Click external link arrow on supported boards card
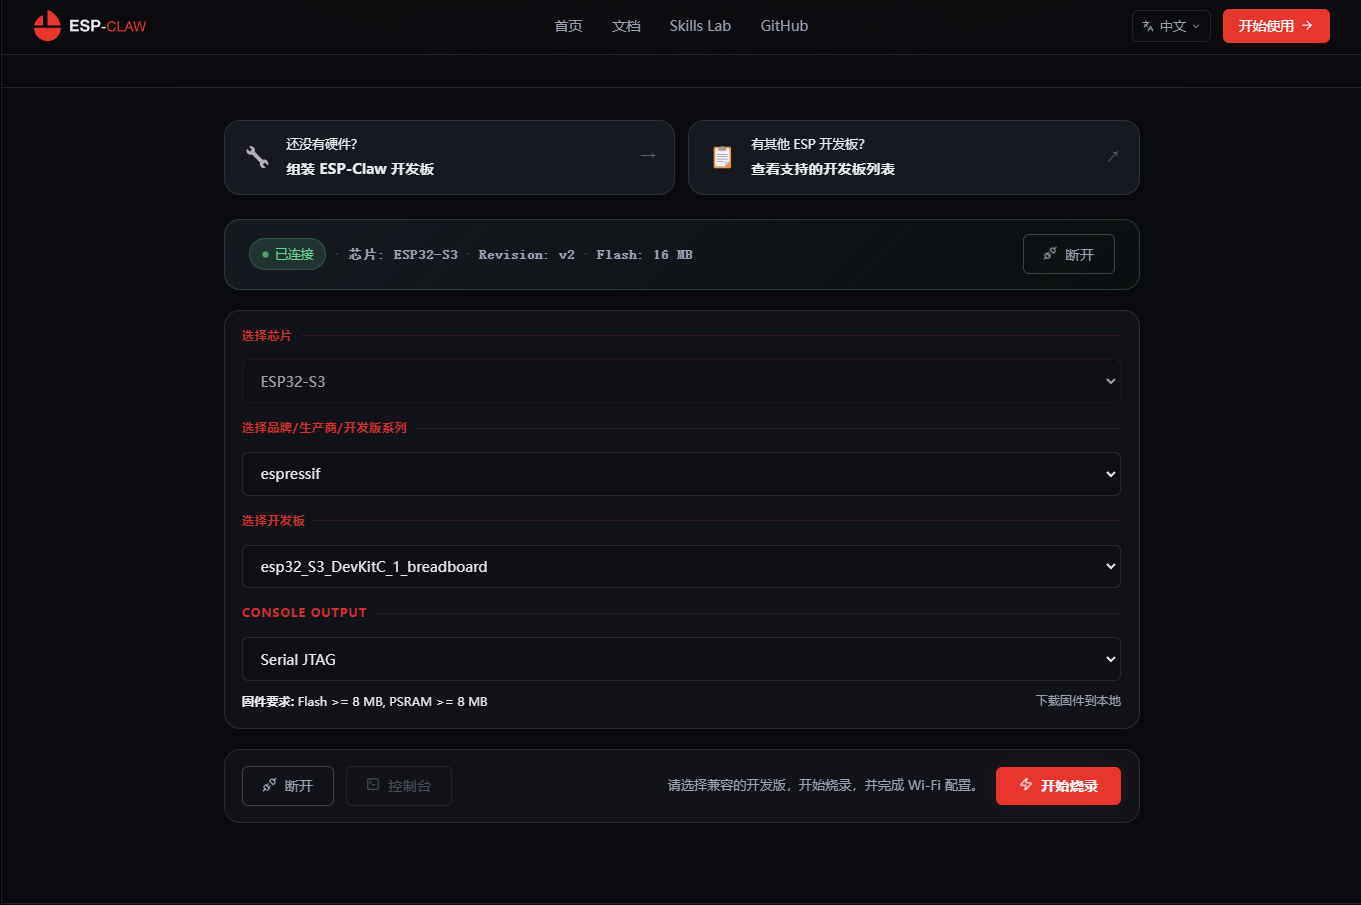This screenshot has width=1361, height=905. pyautogui.click(x=1113, y=156)
